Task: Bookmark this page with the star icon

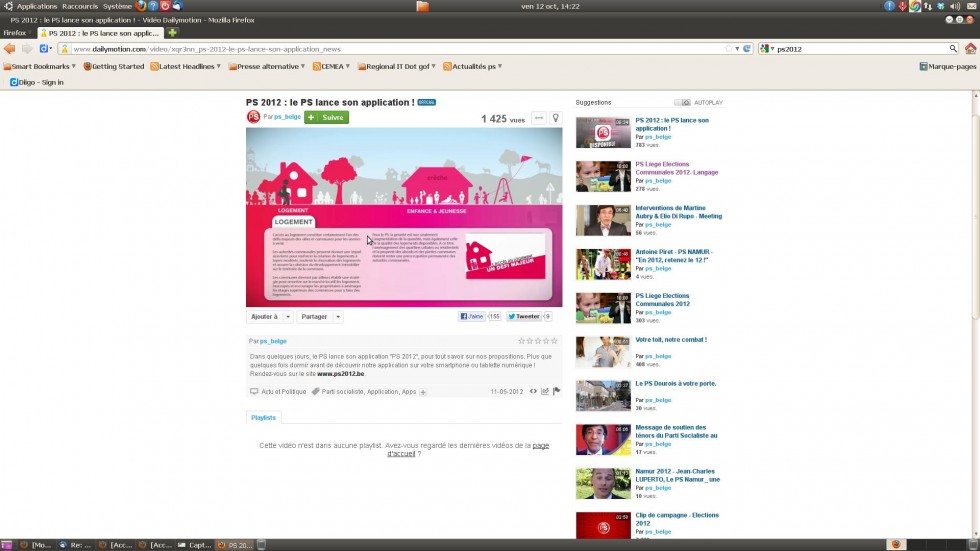Action: point(729,49)
